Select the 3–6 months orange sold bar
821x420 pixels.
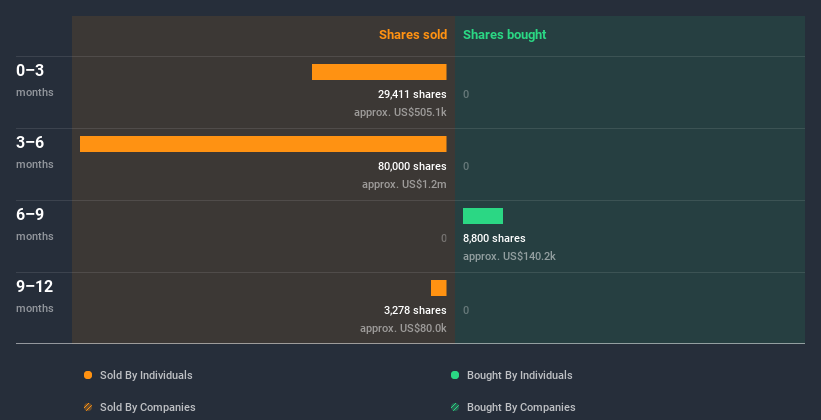pos(263,144)
